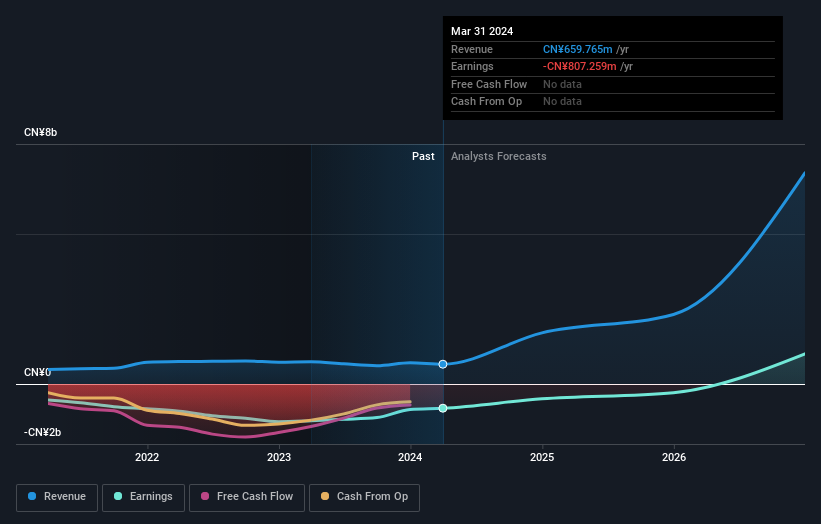Click the Revenue data point marker on blue line
This screenshot has height=524, width=821.
click(443, 364)
